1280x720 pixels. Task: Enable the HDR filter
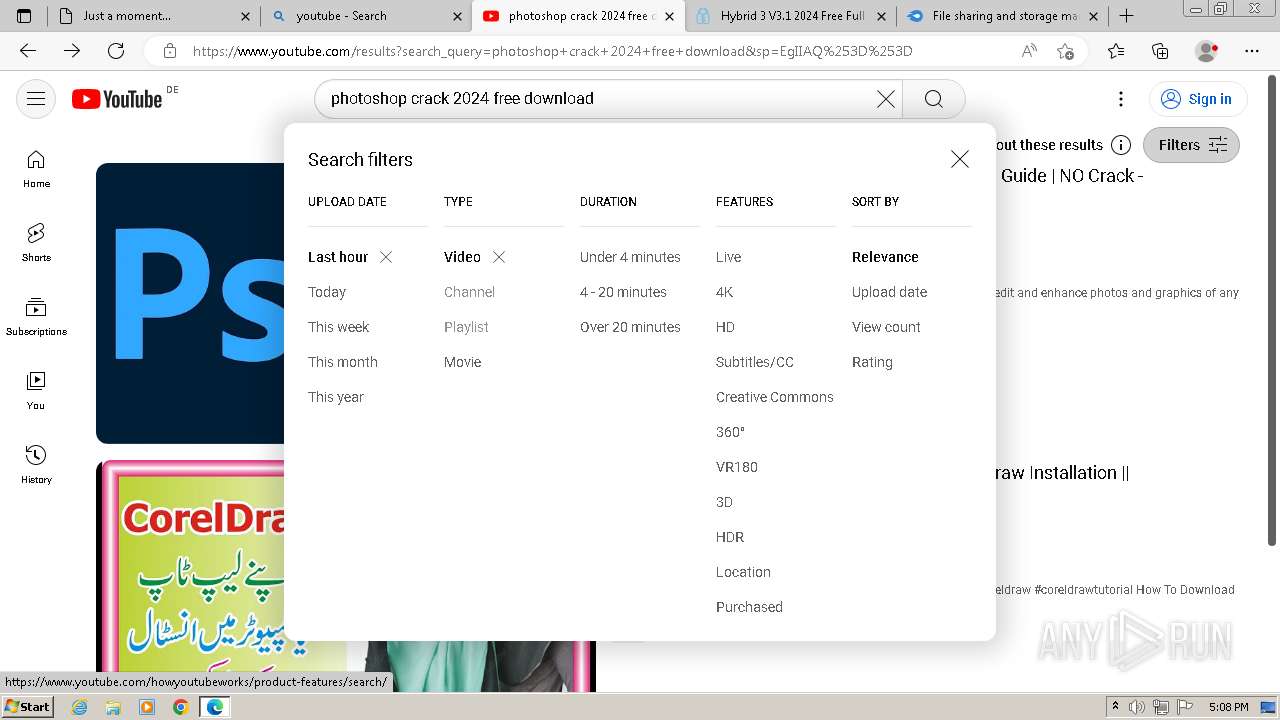pos(730,537)
